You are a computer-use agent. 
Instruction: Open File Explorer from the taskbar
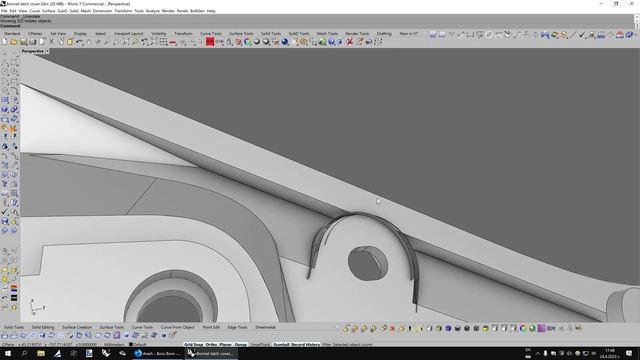click(41, 353)
